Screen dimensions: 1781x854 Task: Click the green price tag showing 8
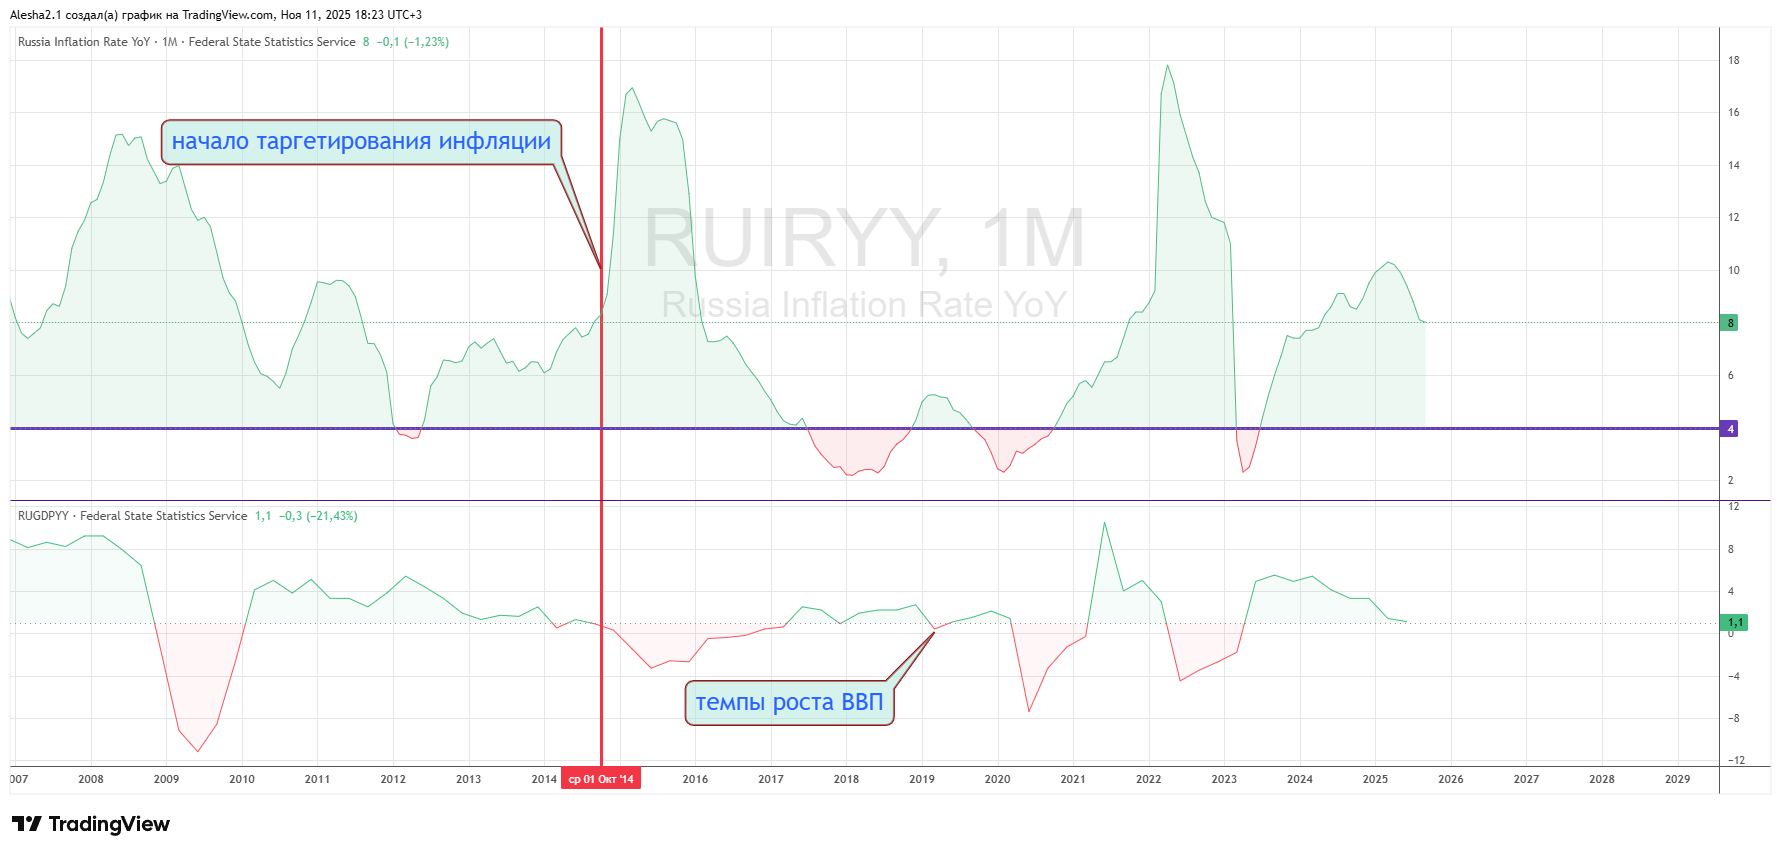(x=1730, y=323)
